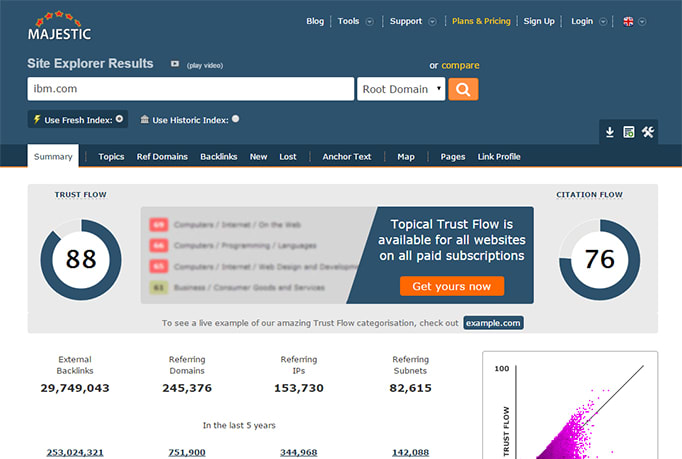Screen dimensions: 682x459
Task: Click the 82,615 Referring Subnets value
Action: click(x=411, y=388)
